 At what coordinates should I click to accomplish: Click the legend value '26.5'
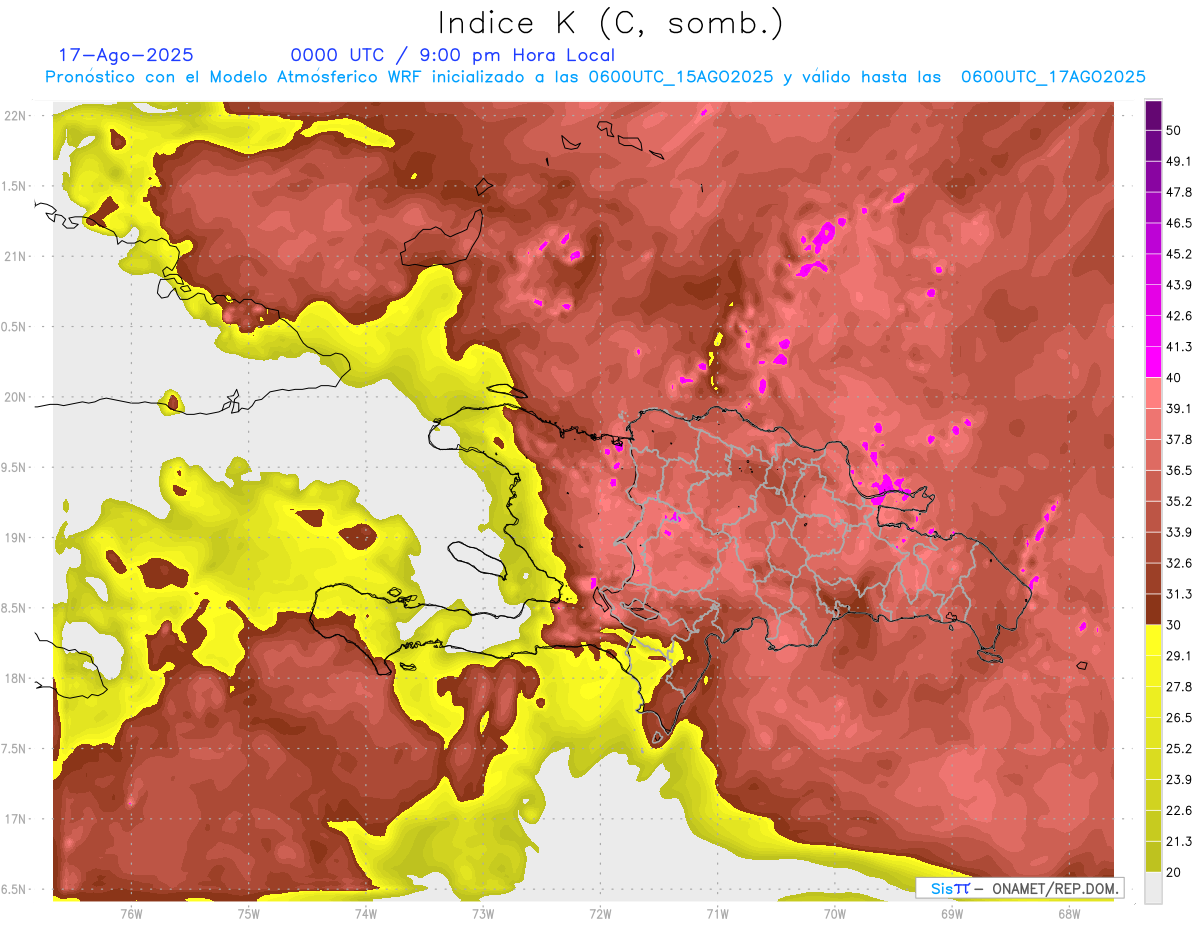pyautogui.click(x=1178, y=718)
